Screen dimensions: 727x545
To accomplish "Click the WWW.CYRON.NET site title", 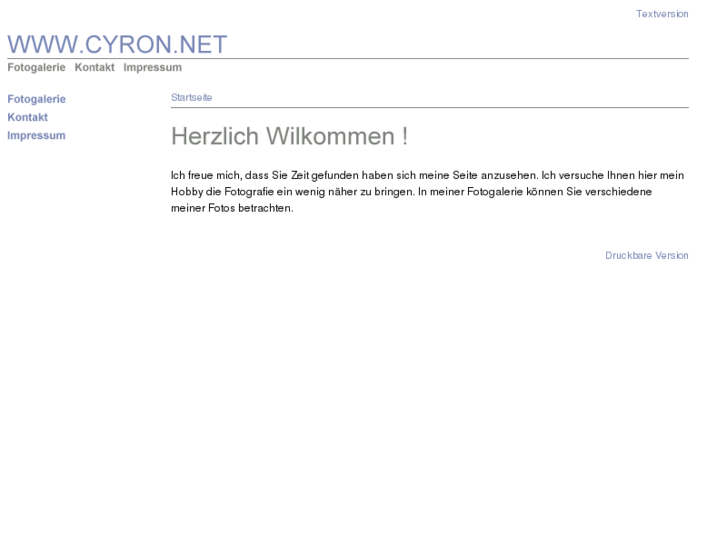I will (x=117, y=45).
